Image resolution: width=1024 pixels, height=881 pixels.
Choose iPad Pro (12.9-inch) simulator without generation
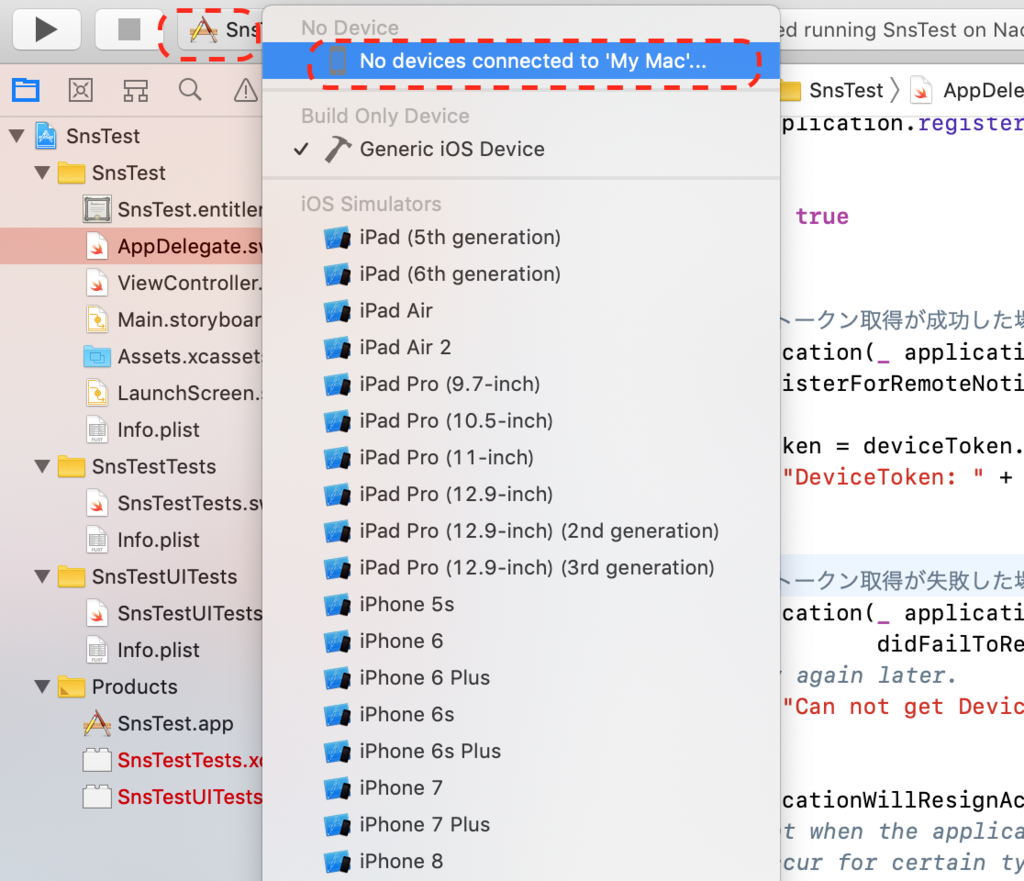click(521, 494)
